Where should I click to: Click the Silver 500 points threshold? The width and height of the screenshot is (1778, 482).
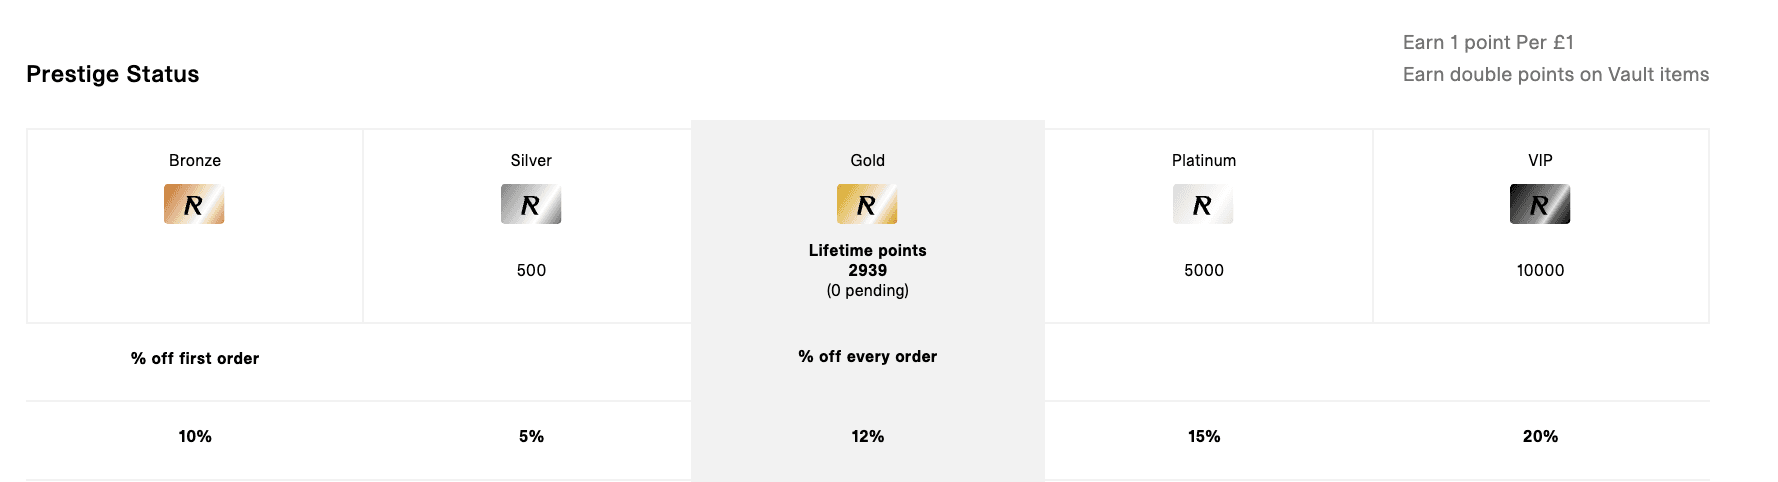(531, 270)
